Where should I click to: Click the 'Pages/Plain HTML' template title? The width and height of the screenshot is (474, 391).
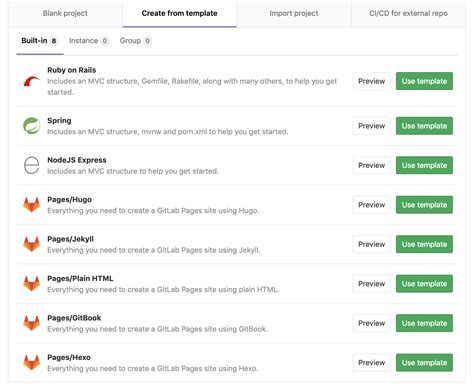click(x=80, y=278)
